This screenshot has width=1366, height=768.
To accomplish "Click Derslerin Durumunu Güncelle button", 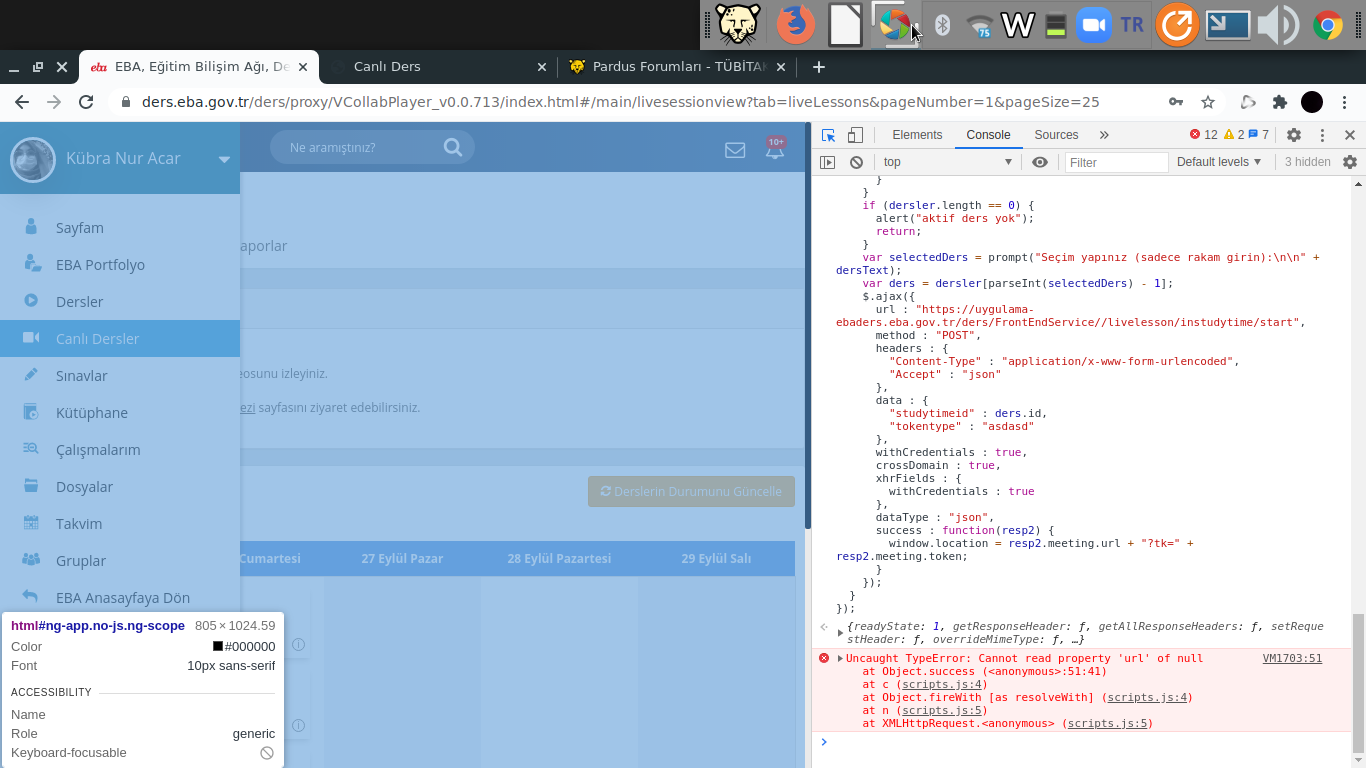I will tap(691, 491).
